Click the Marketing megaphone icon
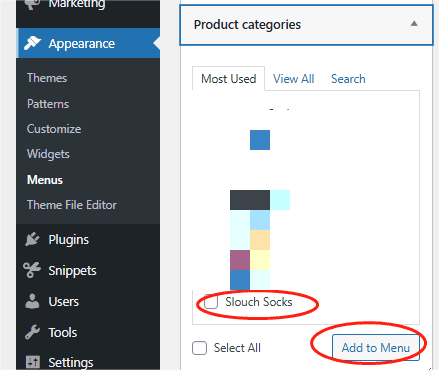Image resolution: width=439 pixels, height=370 pixels. click(32, 4)
